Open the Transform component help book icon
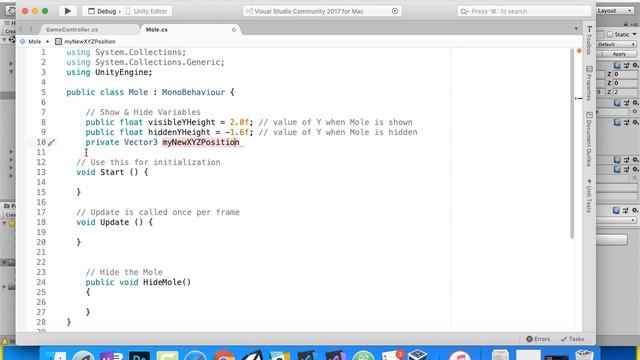 617,65
